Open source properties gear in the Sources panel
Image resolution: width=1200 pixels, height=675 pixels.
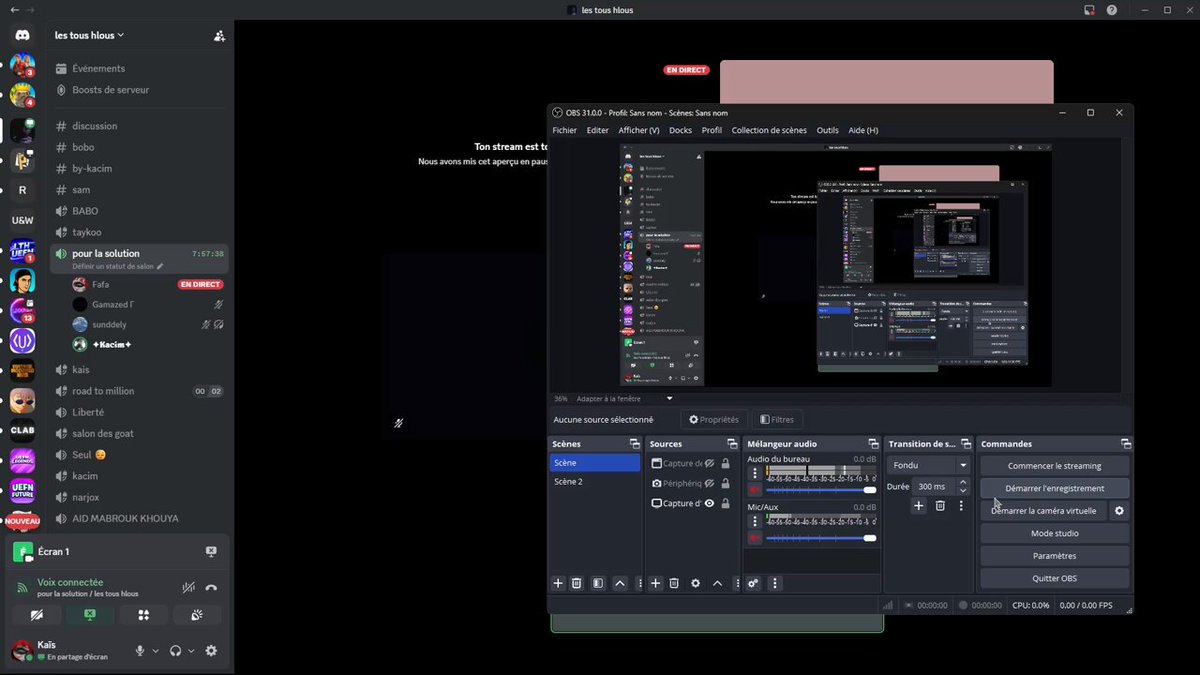696,583
